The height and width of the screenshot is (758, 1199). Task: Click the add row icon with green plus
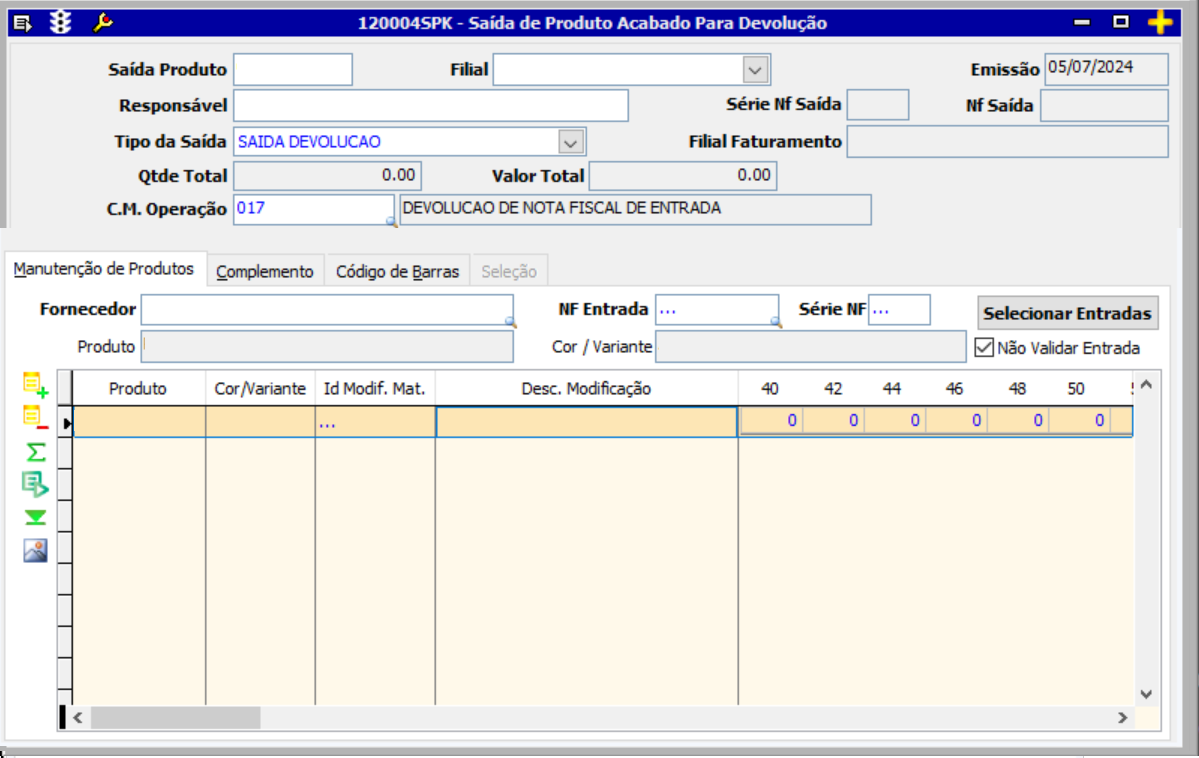pos(35,383)
